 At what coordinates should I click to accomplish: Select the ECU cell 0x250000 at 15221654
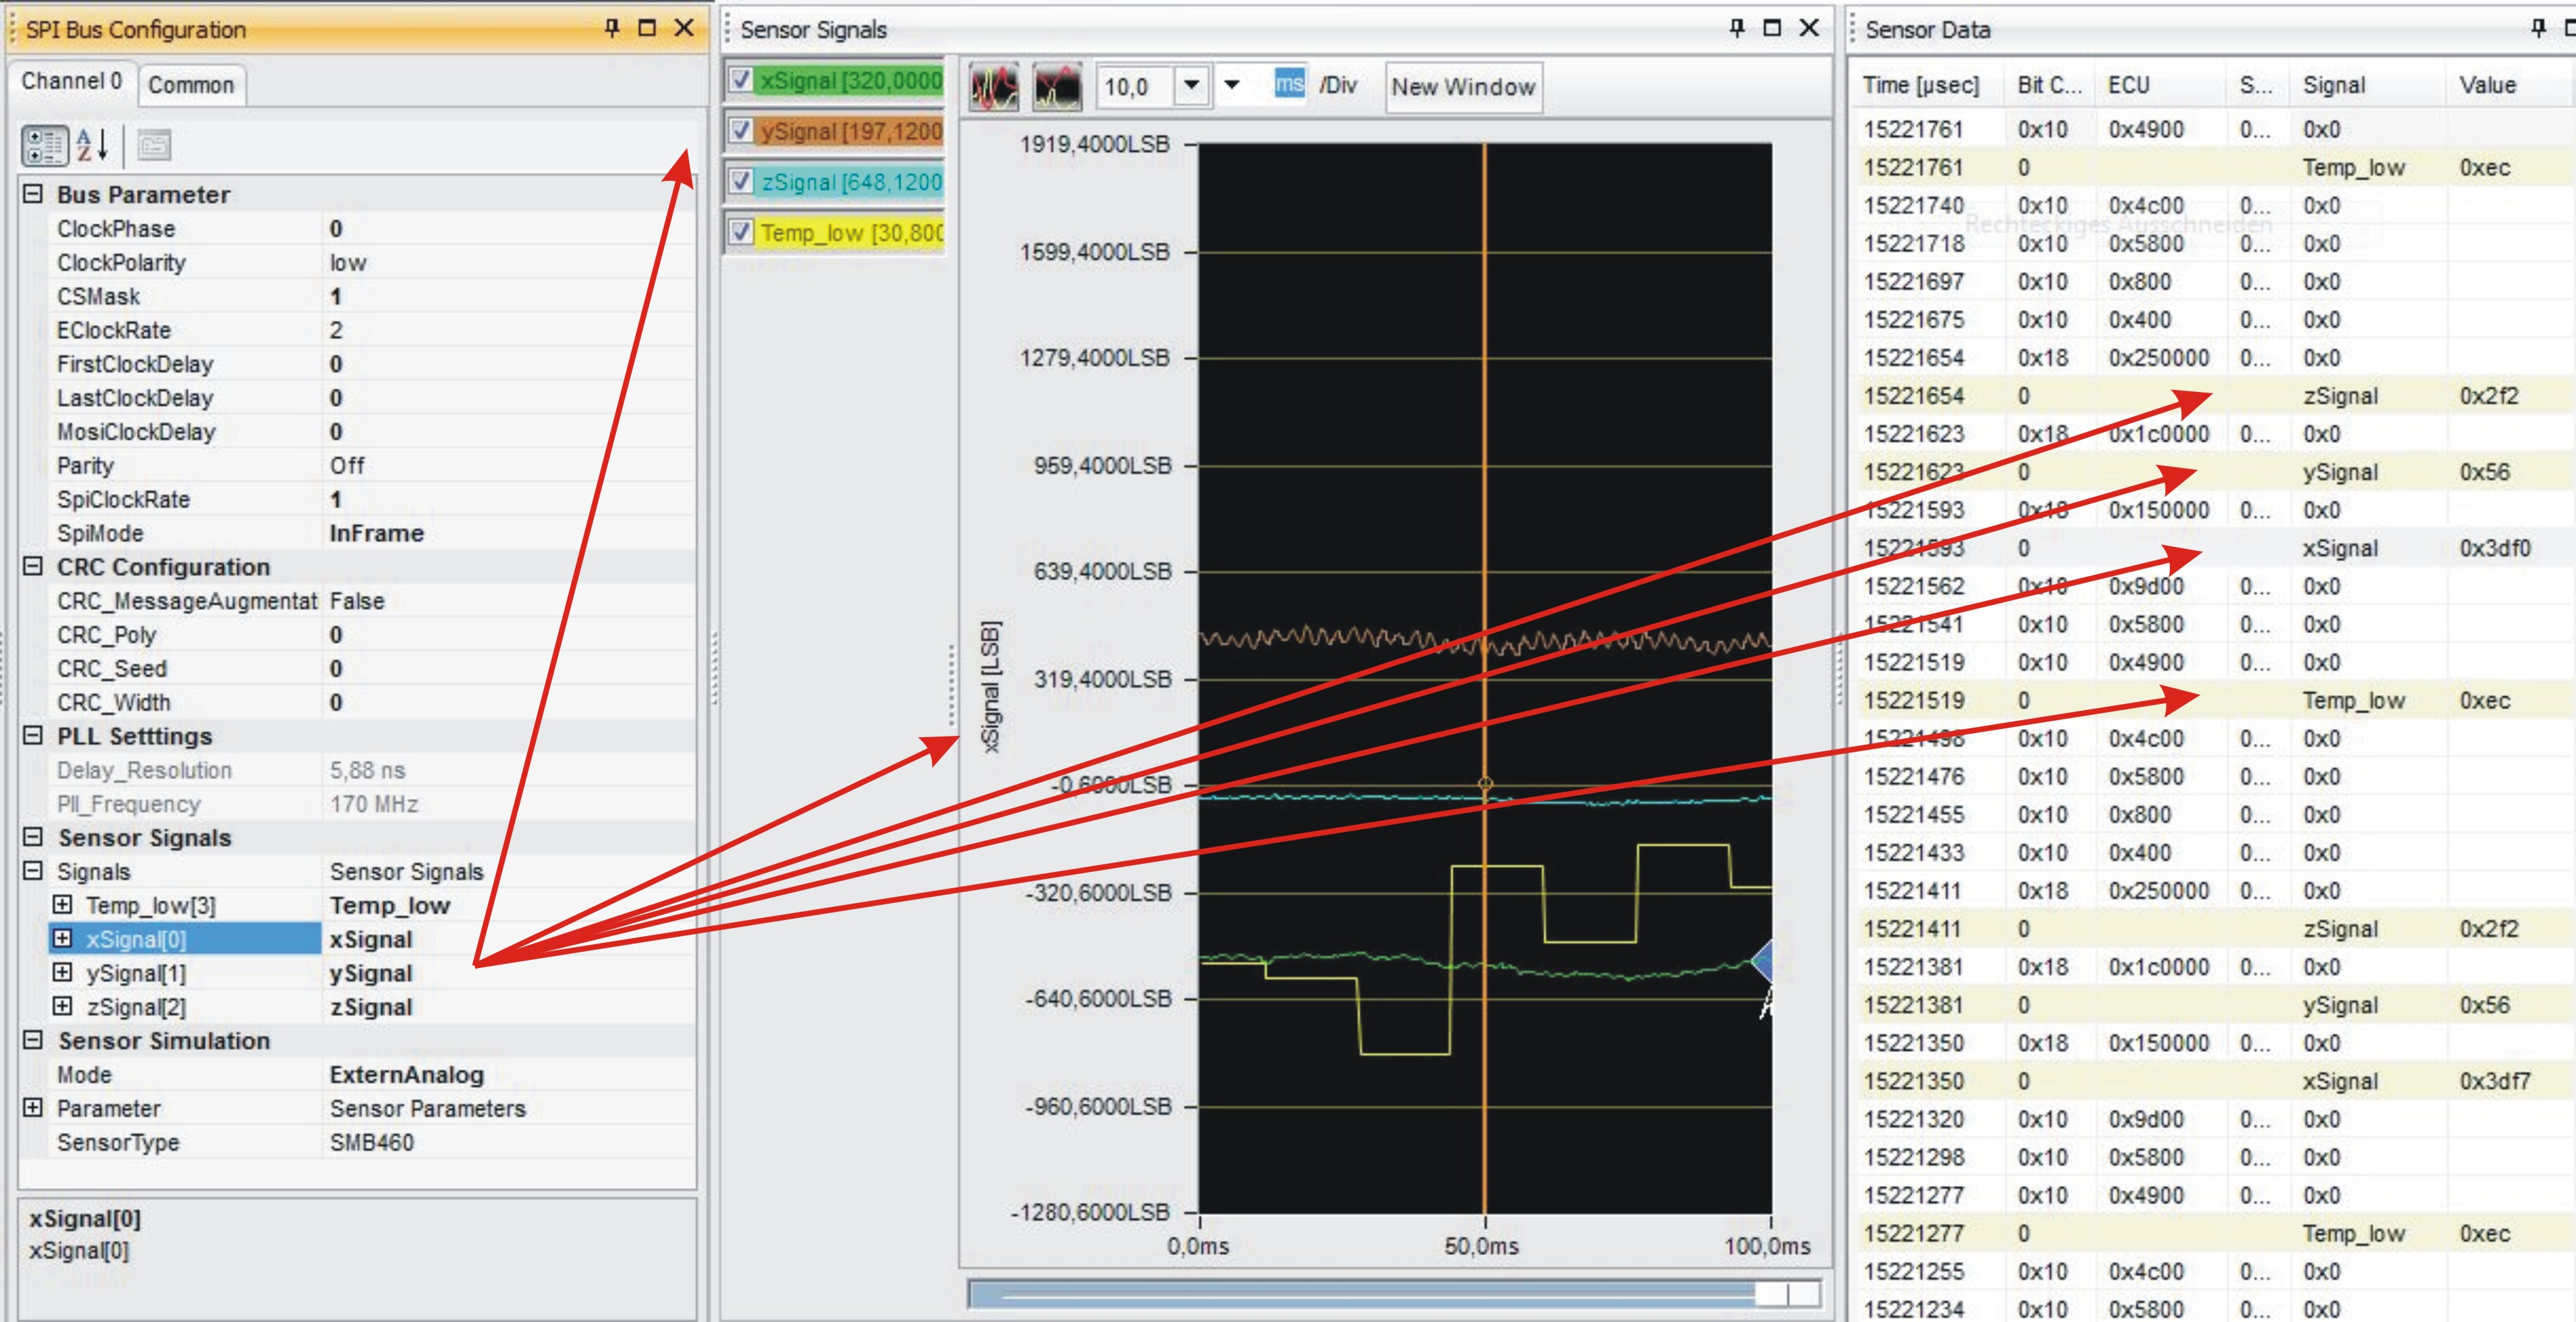2159,358
